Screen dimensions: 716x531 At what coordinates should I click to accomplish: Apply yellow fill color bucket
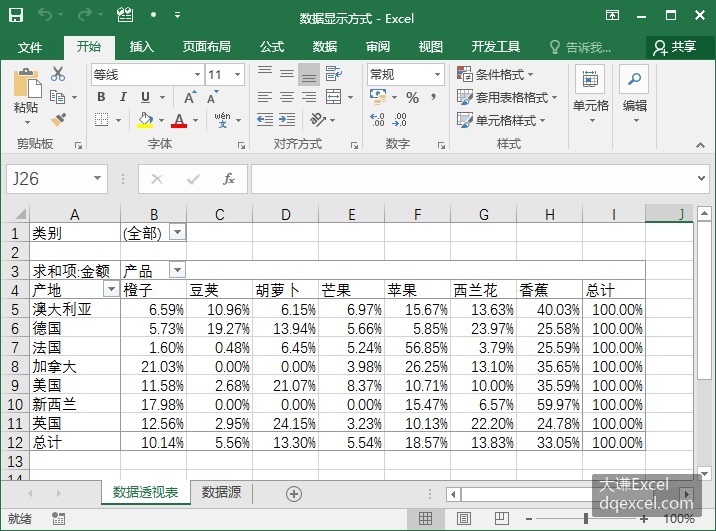click(145, 120)
